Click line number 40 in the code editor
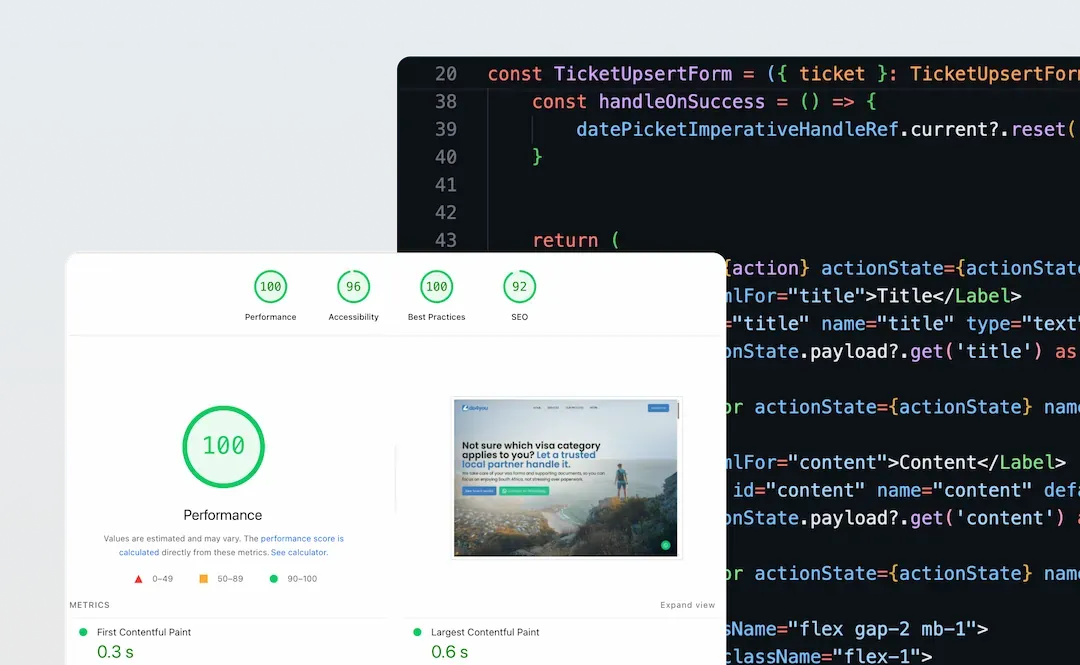 point(446,157)
